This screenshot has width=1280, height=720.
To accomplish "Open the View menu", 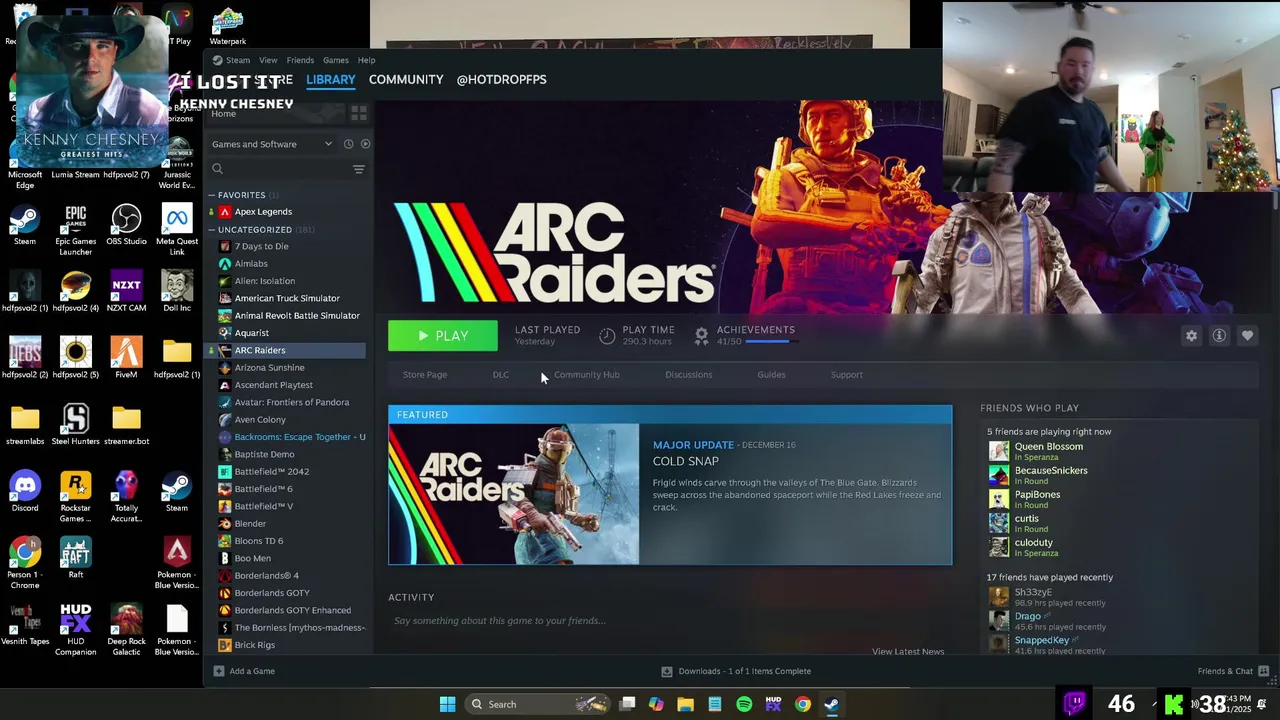I will click(268, 60).
